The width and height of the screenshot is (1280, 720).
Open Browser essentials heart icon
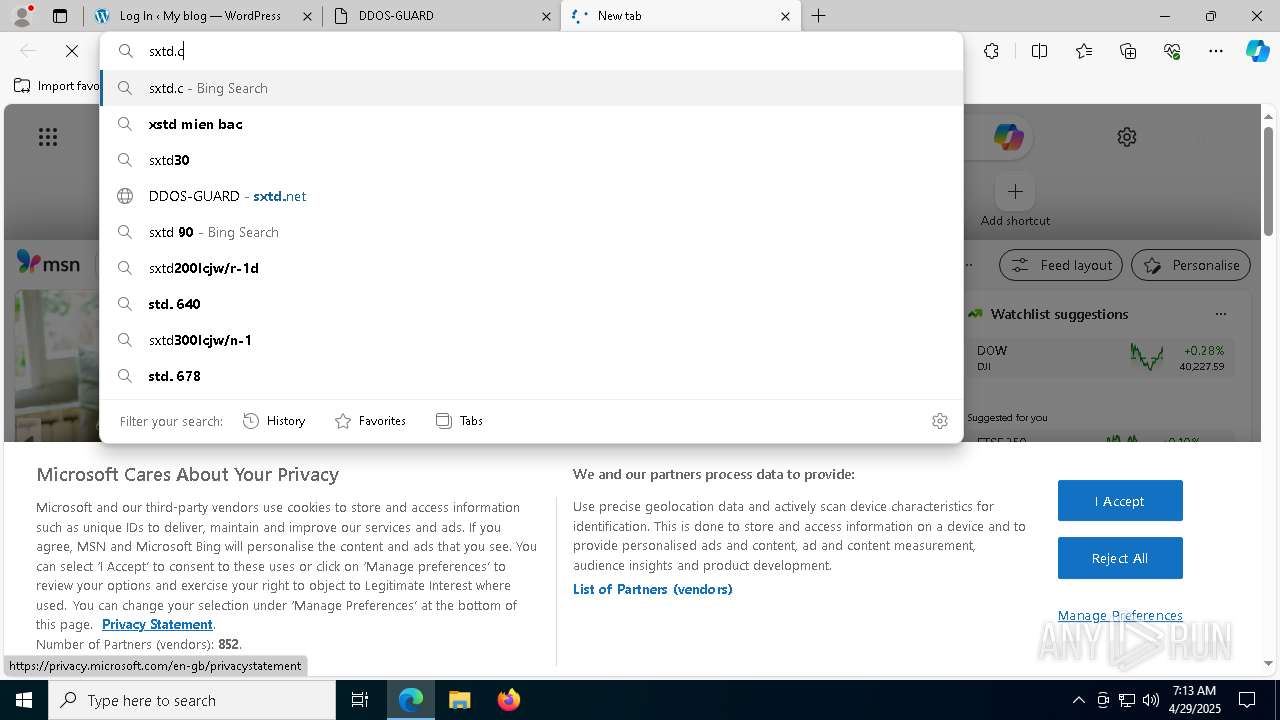(x=1172, y=51)
